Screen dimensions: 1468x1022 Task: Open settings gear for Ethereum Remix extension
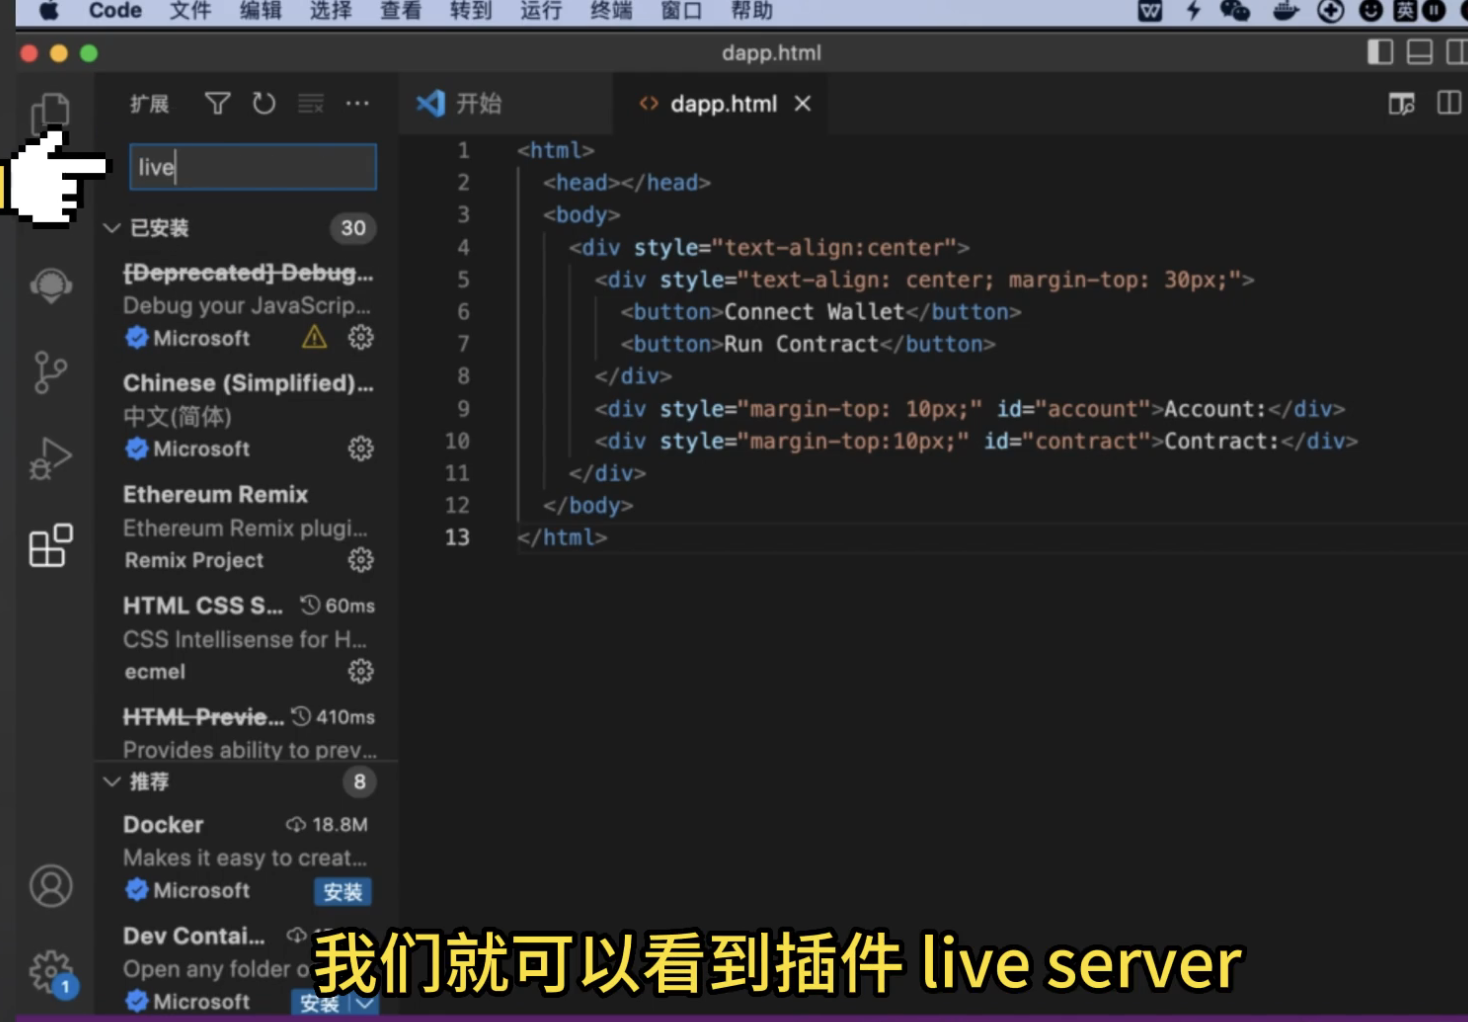(360, 560)
